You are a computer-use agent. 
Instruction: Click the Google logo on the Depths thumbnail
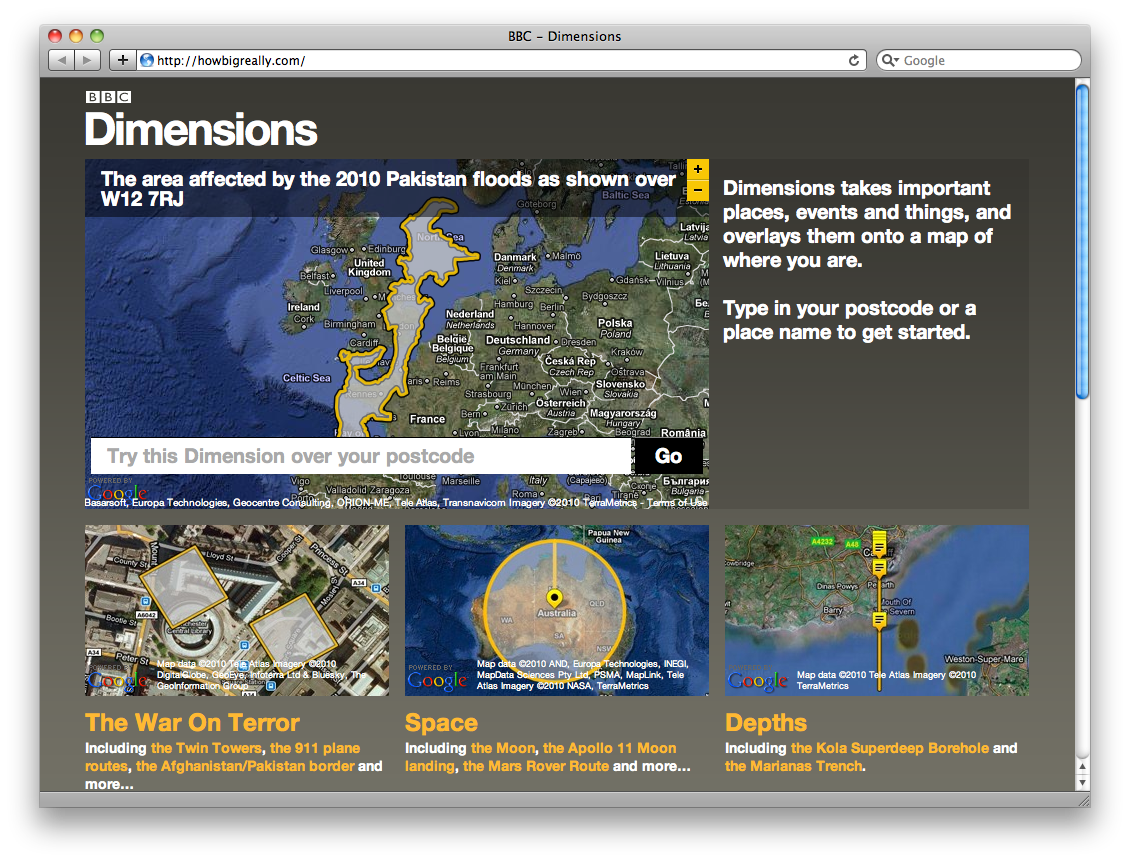(757, 680)
